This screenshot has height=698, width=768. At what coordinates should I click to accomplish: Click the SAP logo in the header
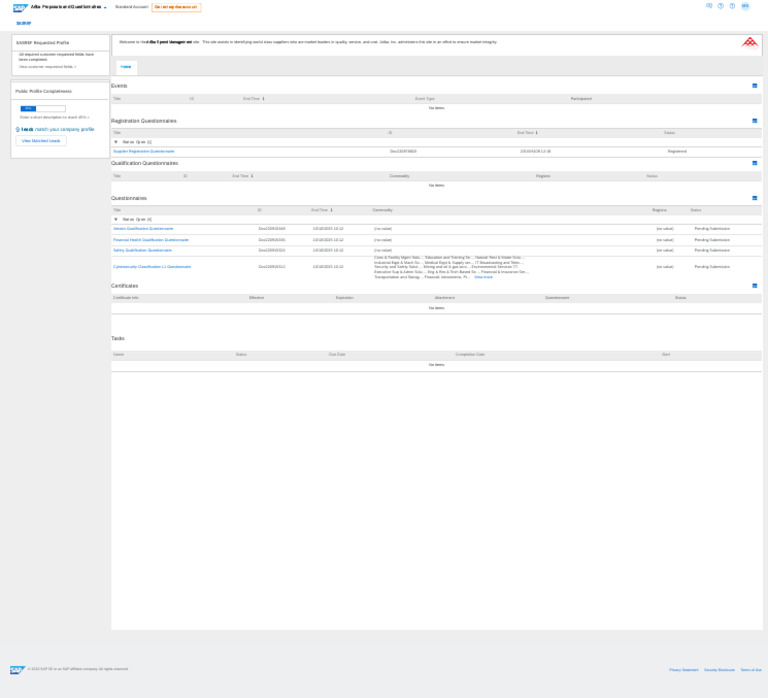click(20, 7)
